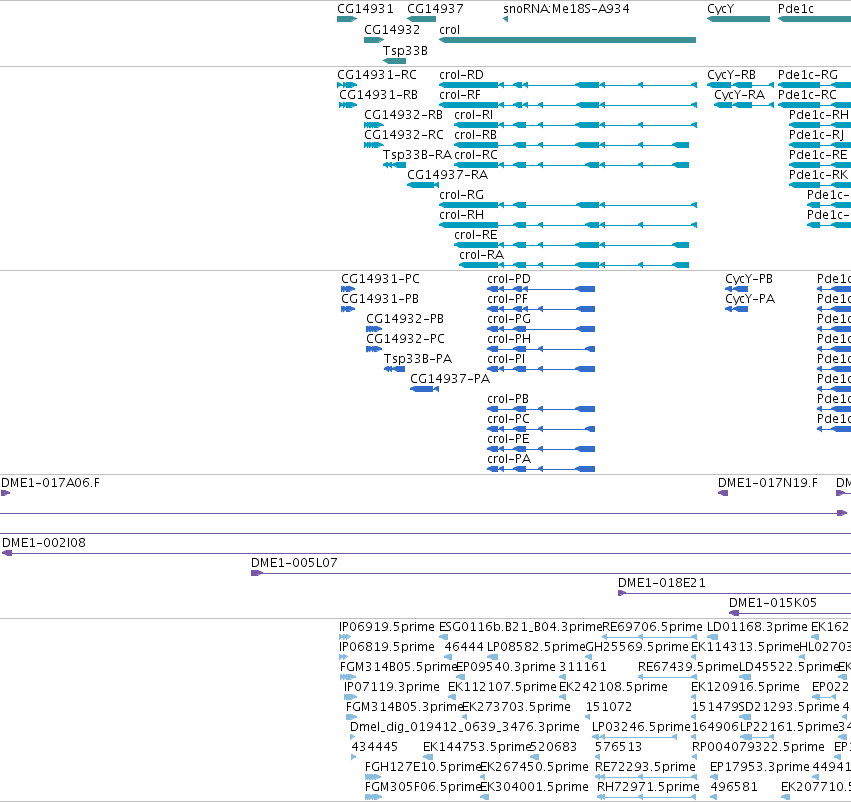The height and width of the screenshot is (802, 851).
Task: Click transcript CG14937-RA
Action: click(x=423, y=185)
